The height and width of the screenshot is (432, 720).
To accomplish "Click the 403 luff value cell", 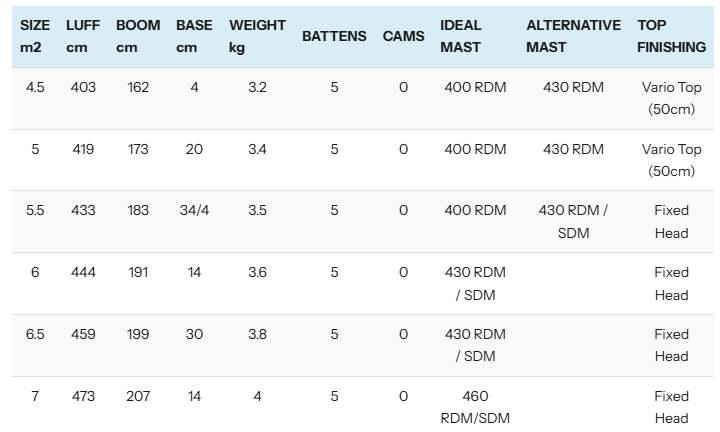I will coord(83,88).
